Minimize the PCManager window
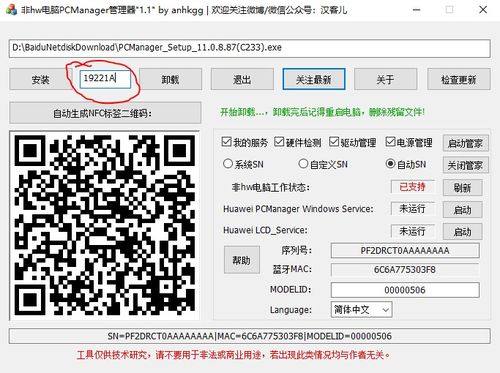500x373 pixels. tap(416, 10)
